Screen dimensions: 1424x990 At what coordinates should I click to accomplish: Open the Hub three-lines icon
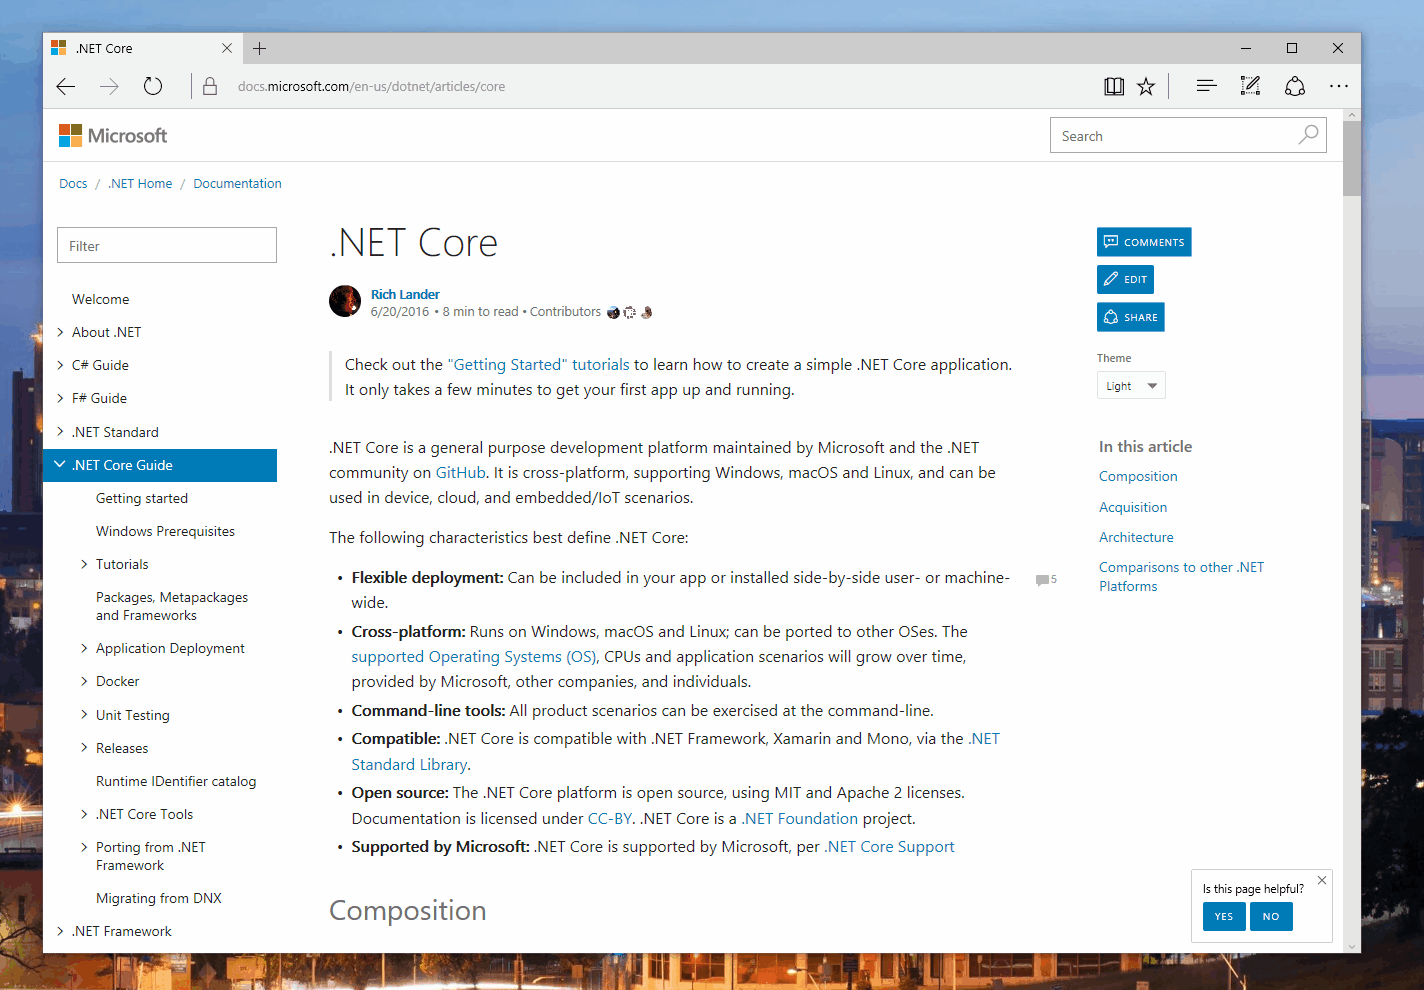pos(1206,87)
